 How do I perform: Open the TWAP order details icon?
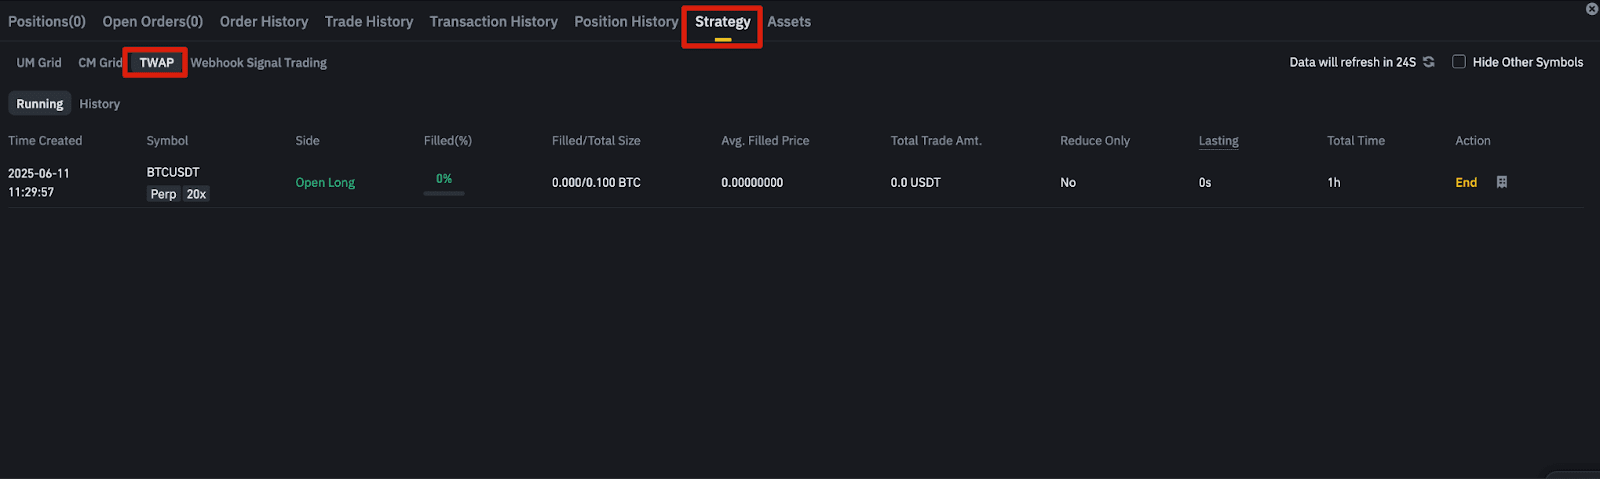point(1502,182)
